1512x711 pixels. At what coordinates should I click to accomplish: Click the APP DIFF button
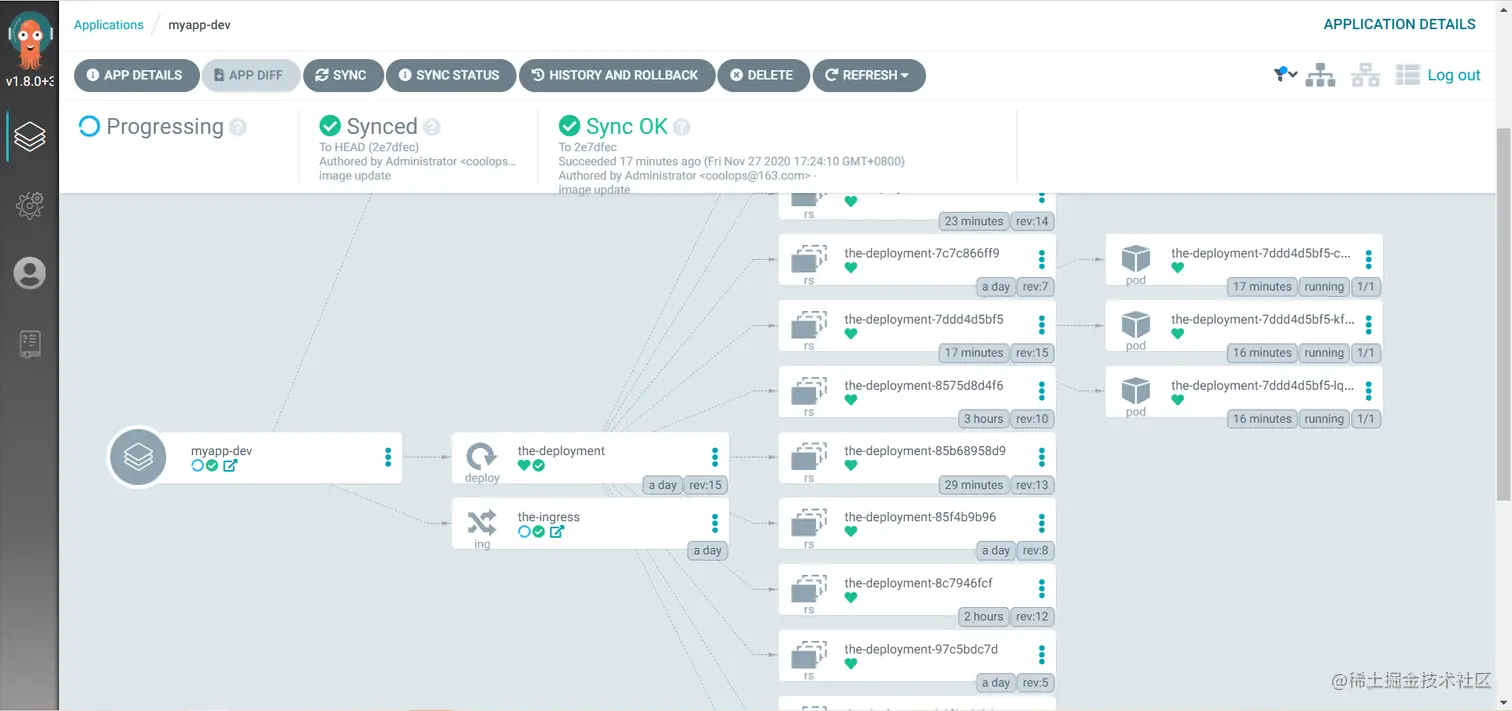click(250, 75)
